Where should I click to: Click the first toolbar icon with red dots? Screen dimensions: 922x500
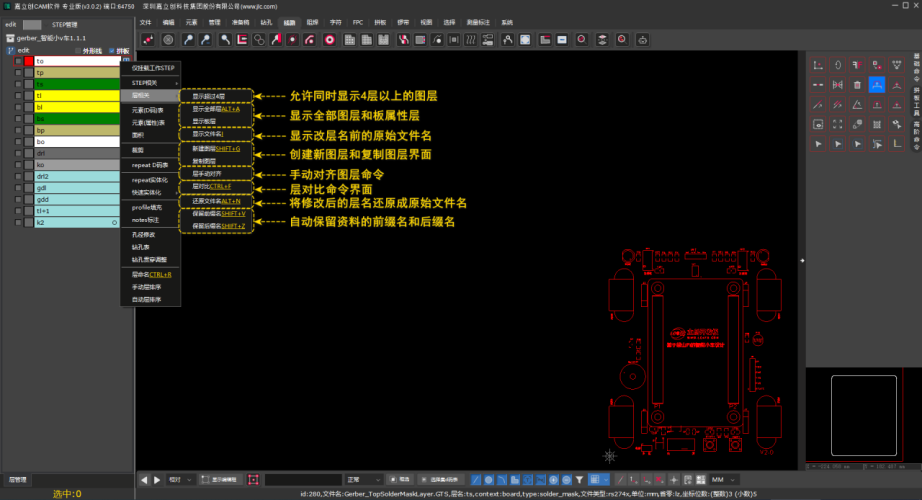click(148, 40)
